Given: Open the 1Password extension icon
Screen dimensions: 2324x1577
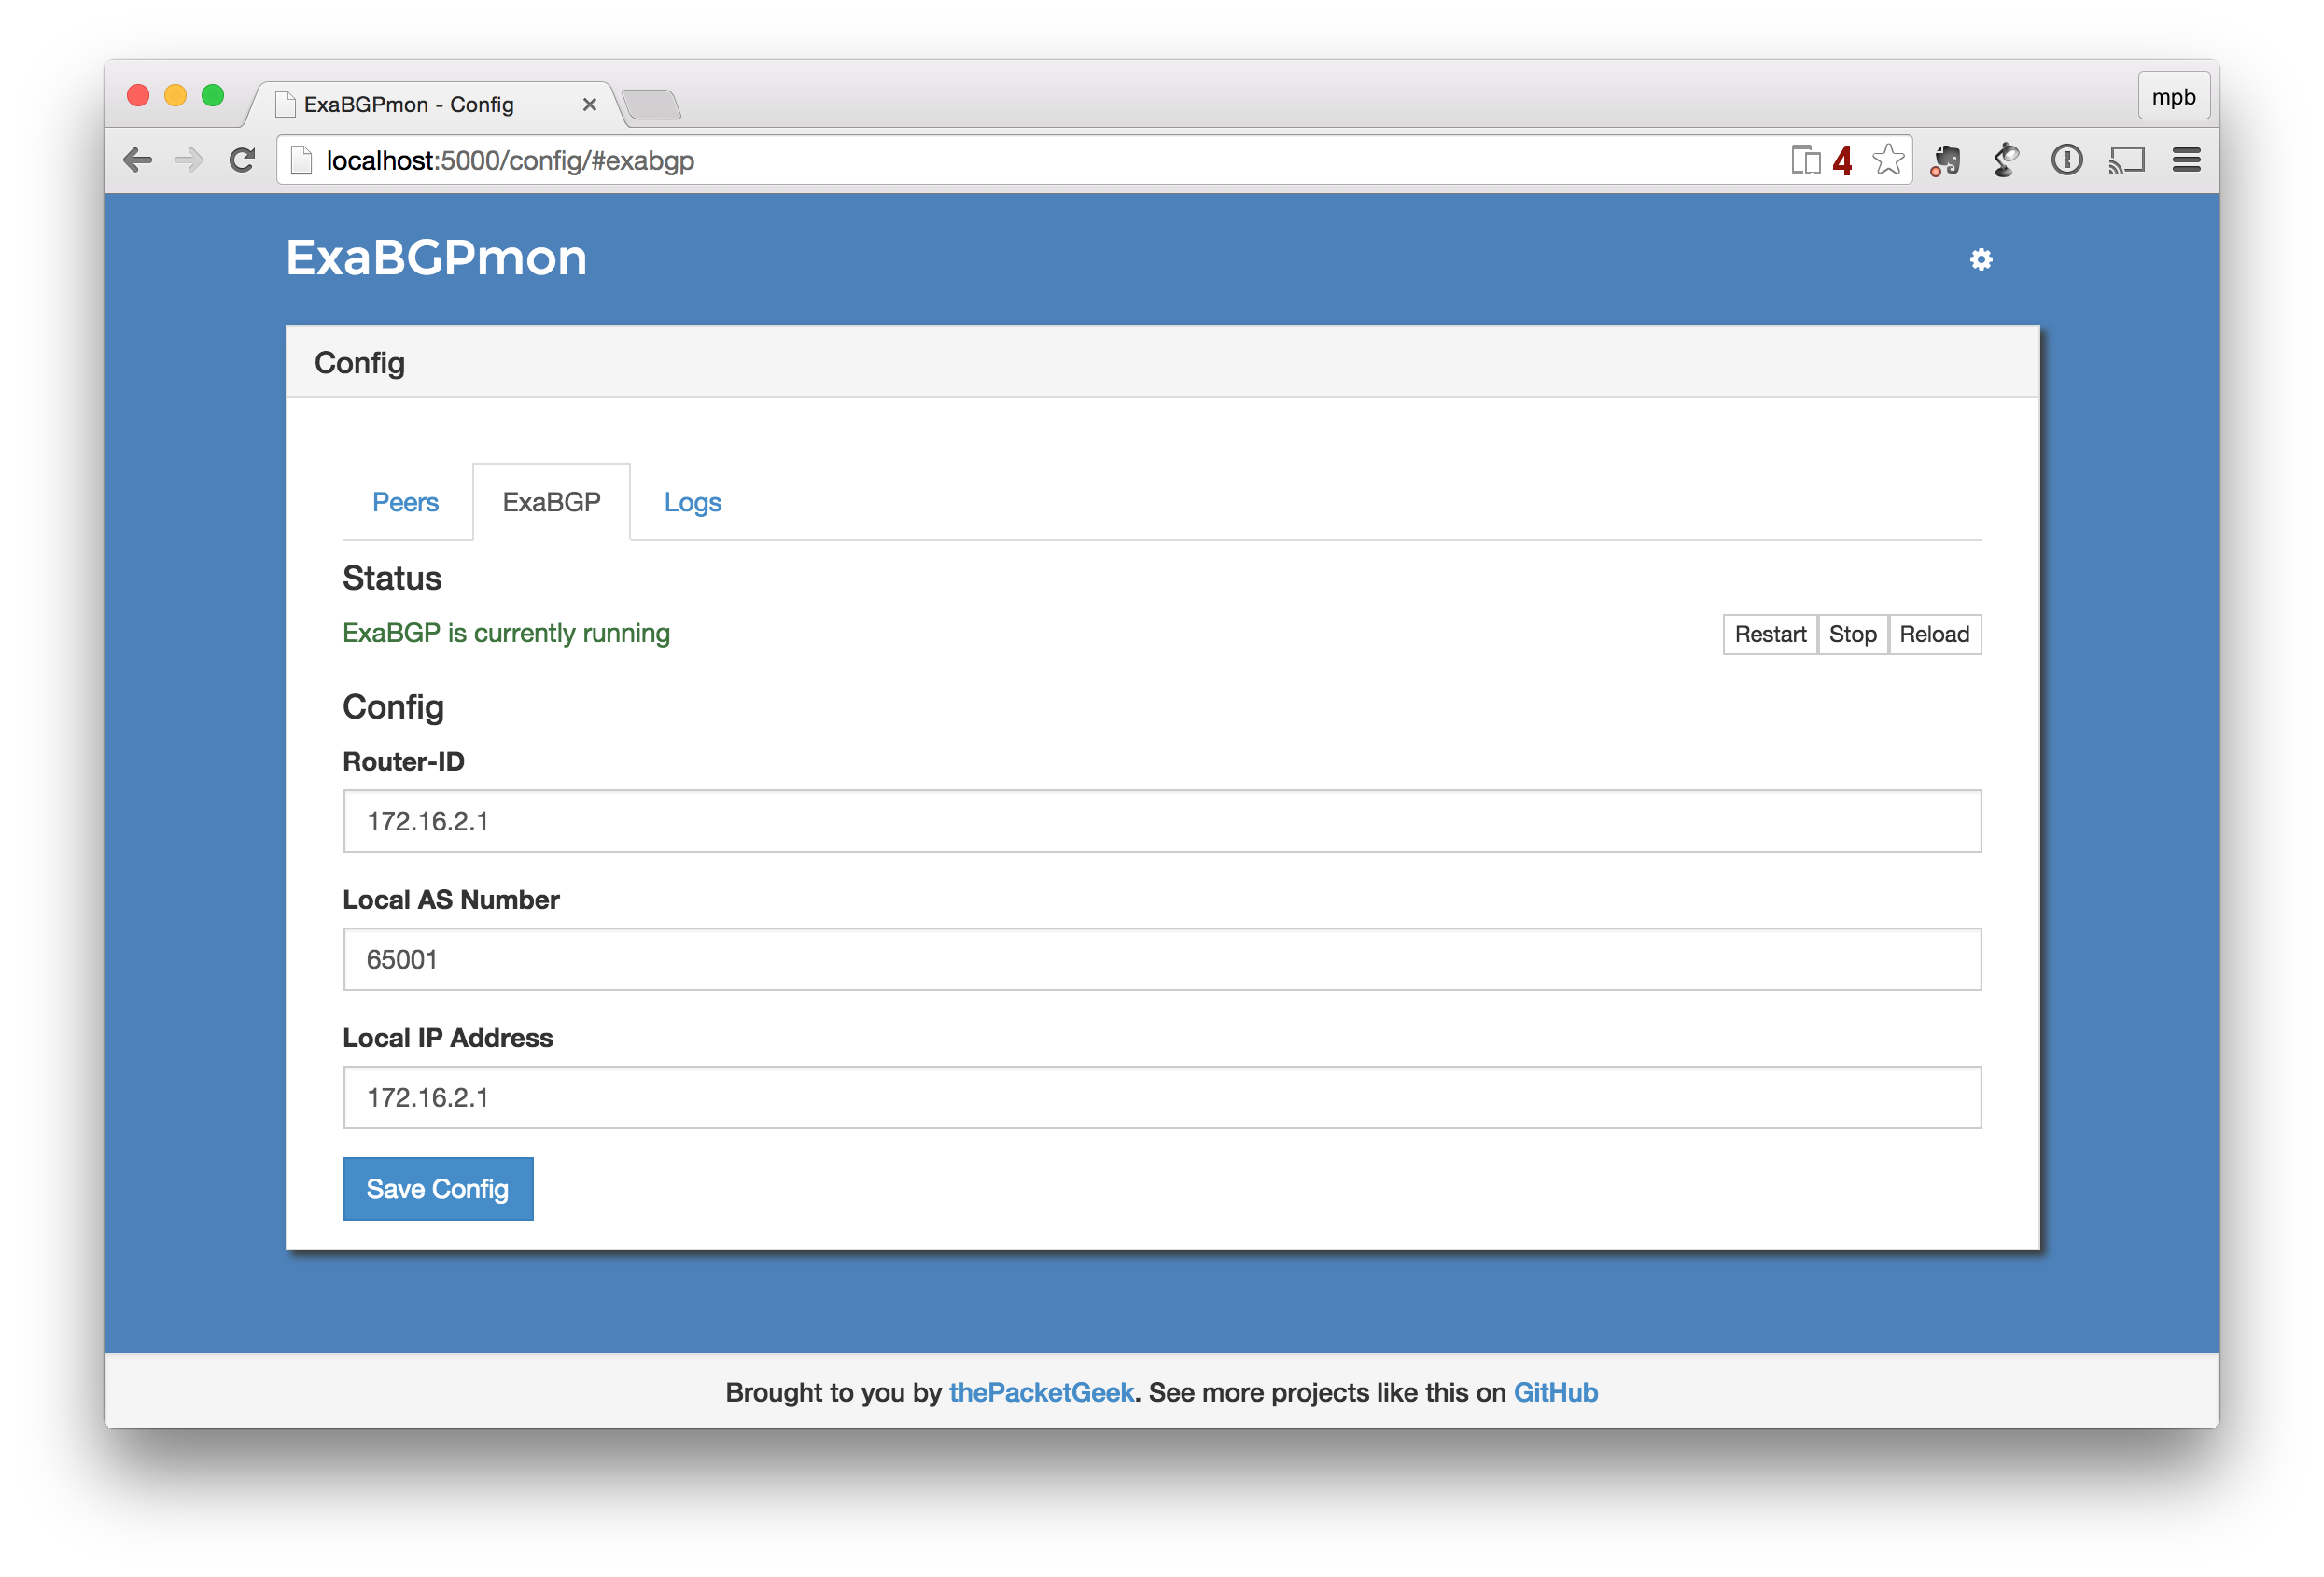Looking at the screenshot, I should [x=2066, y=160].
